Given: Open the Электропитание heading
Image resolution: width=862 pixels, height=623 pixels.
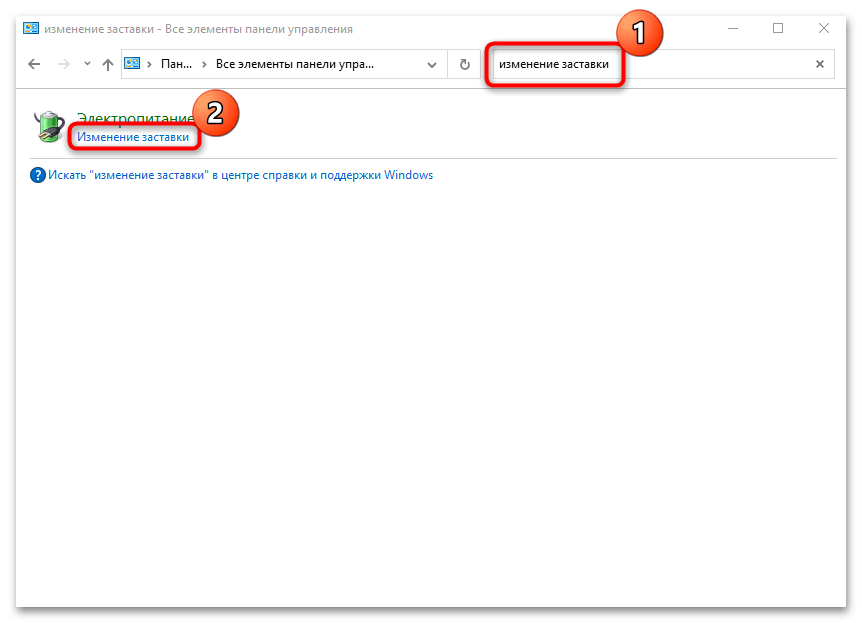Looking at the screenshot, I should tap(130, 119).
